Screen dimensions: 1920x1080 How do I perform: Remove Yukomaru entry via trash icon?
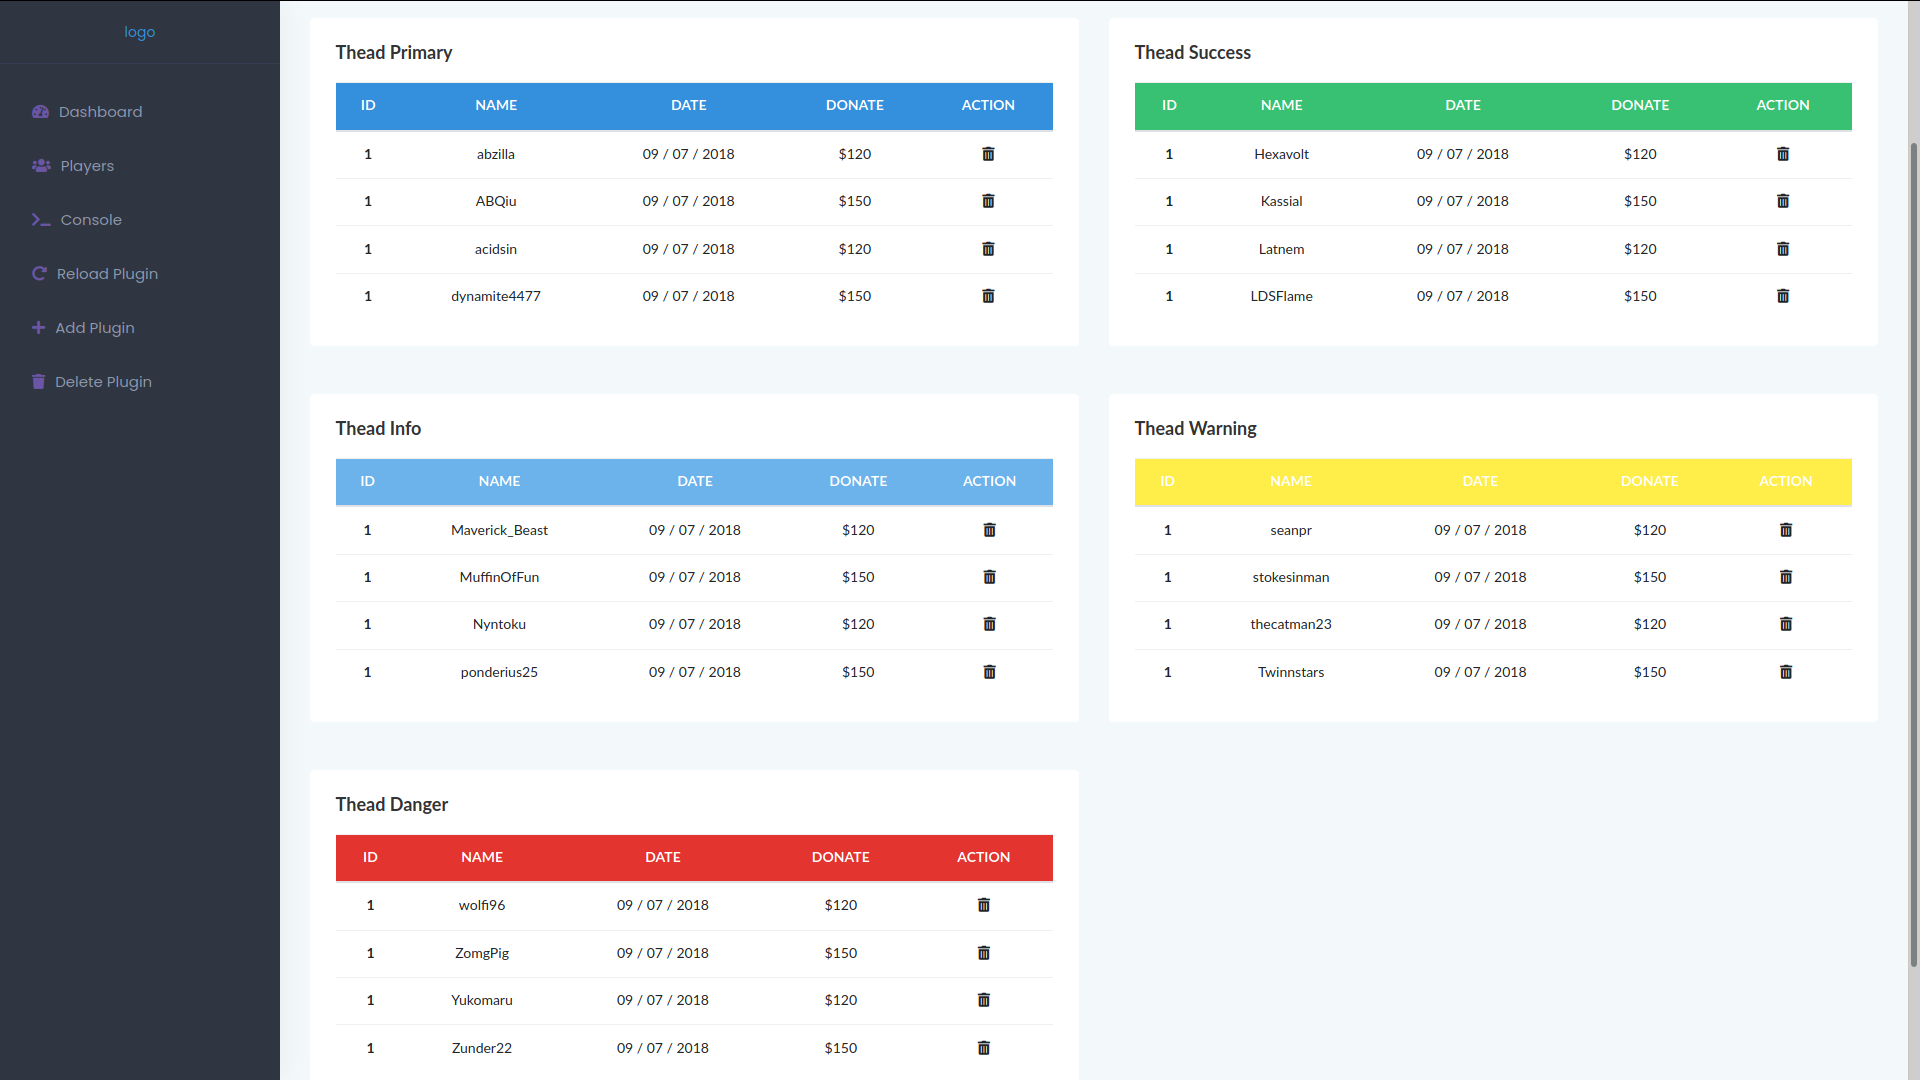pyautogui.click(x=983, y=1000)
